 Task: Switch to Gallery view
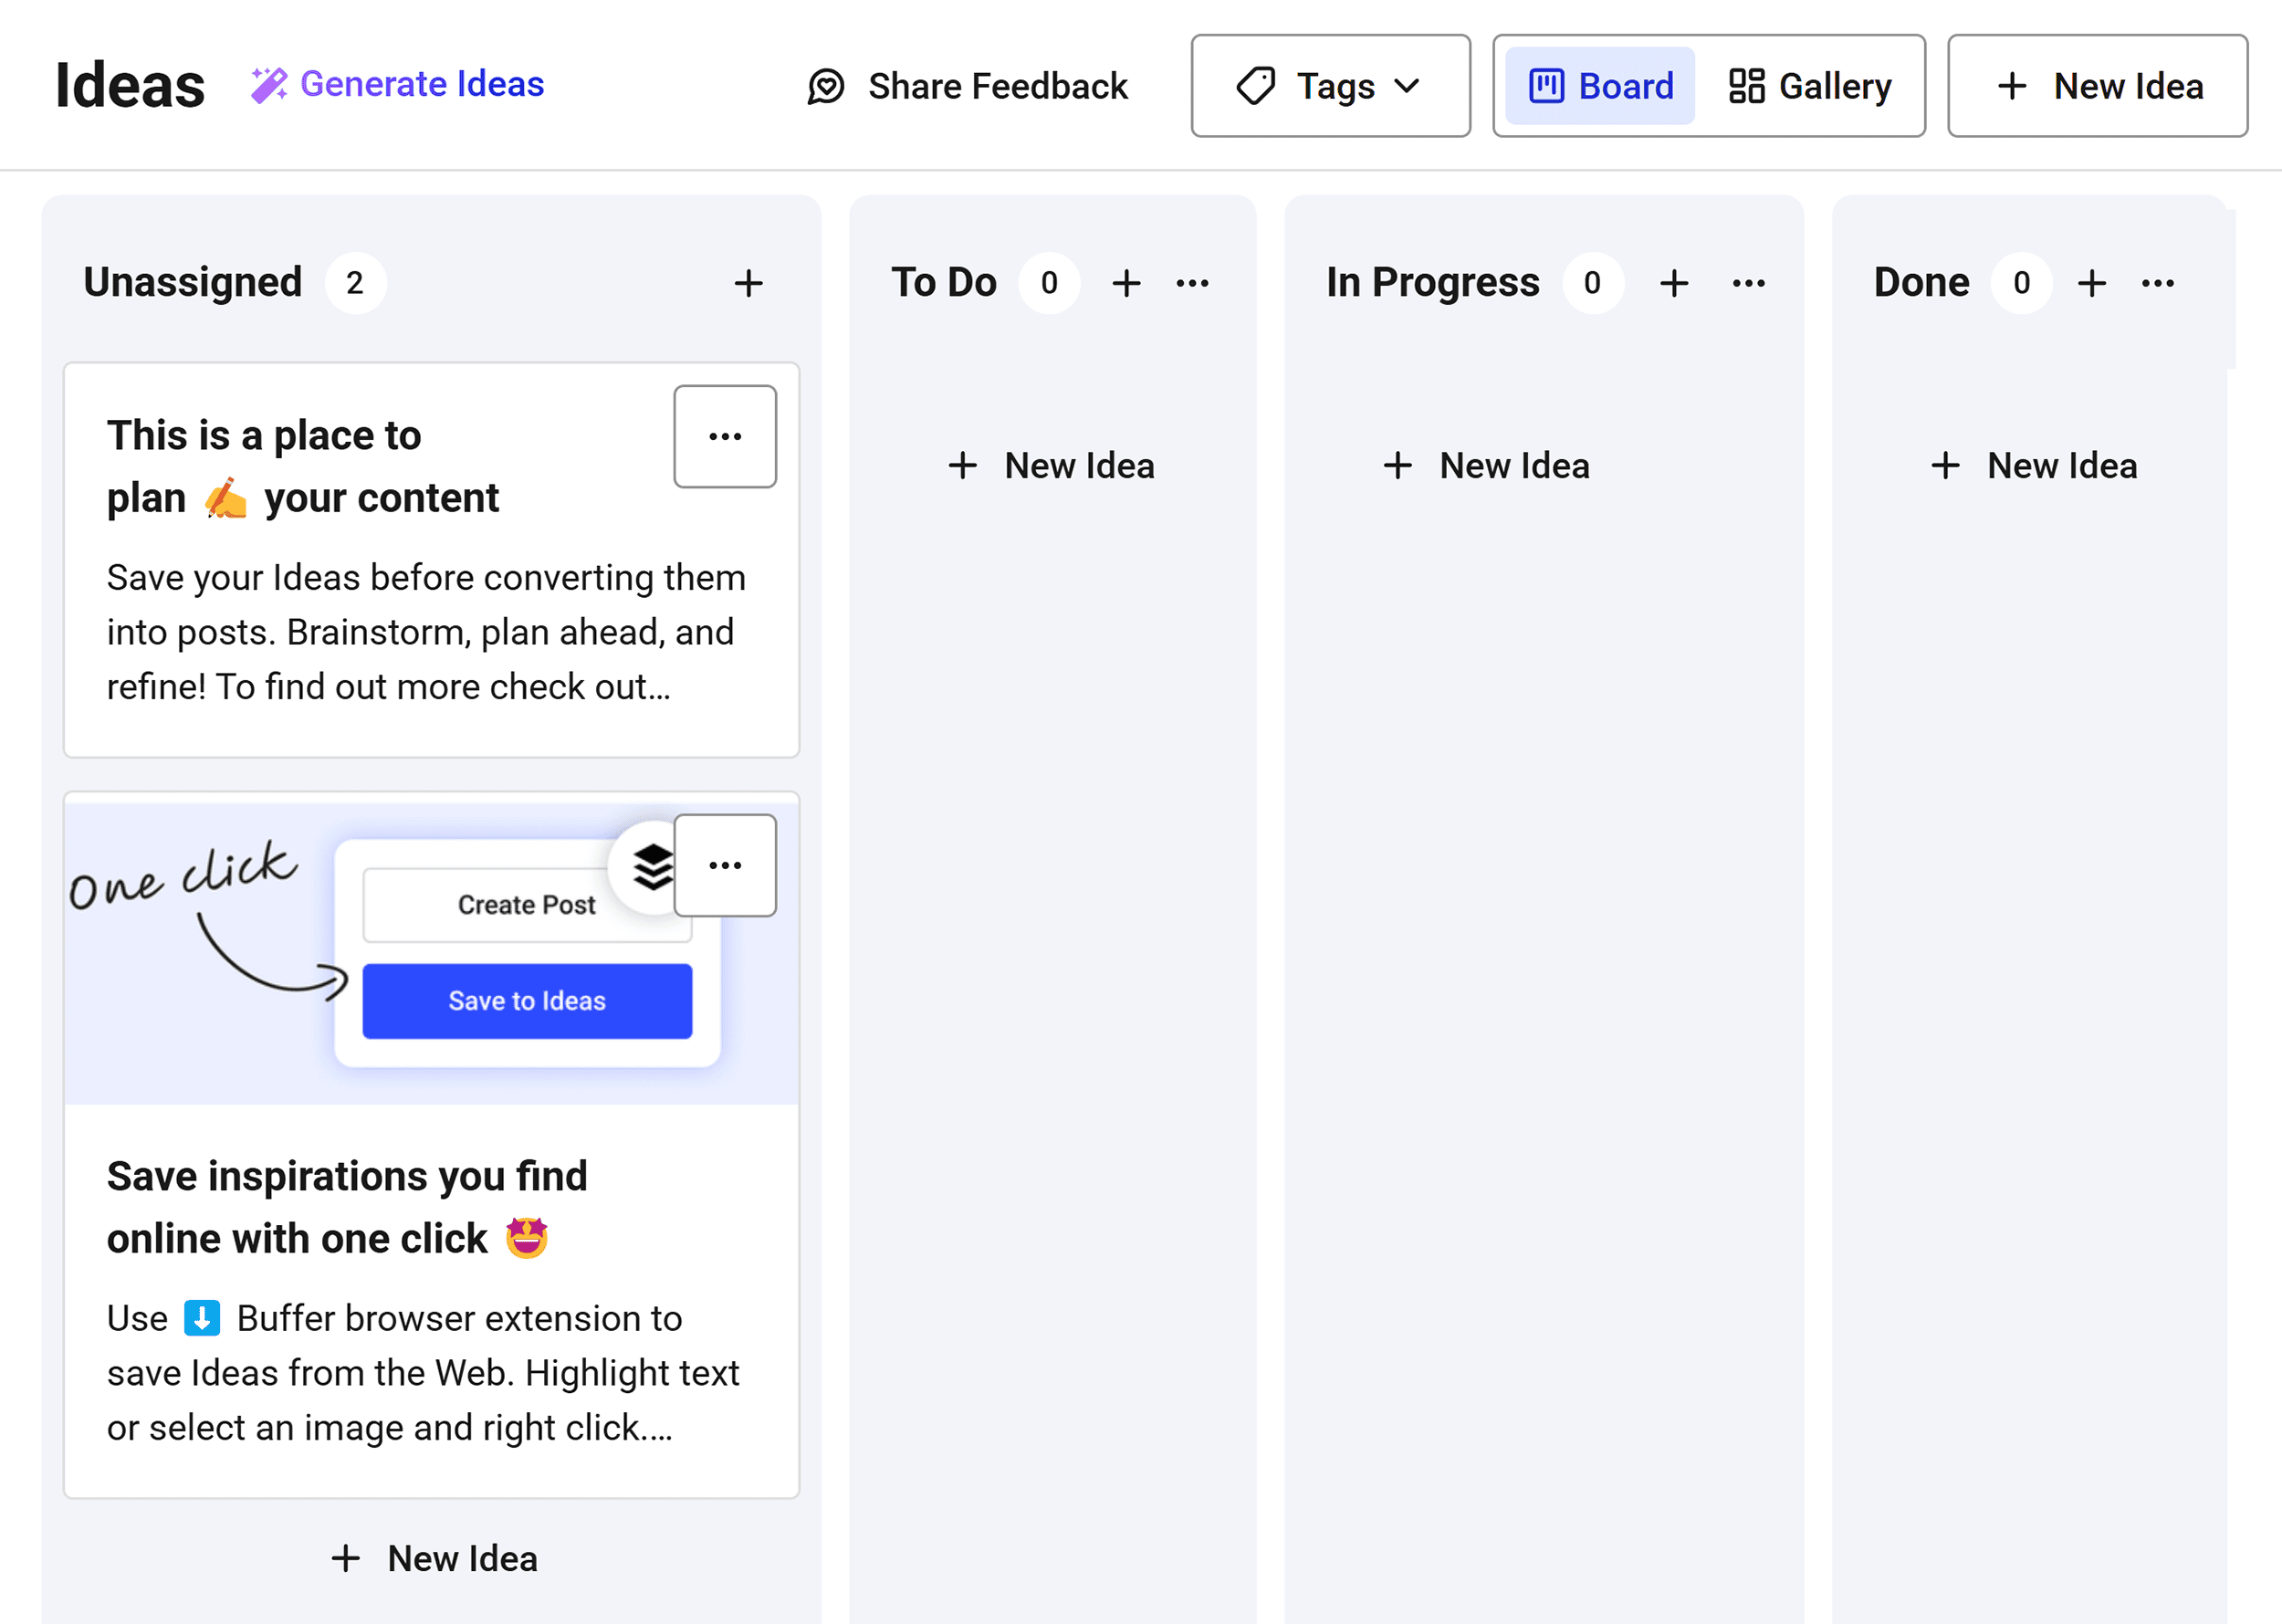coord(1810,86)
